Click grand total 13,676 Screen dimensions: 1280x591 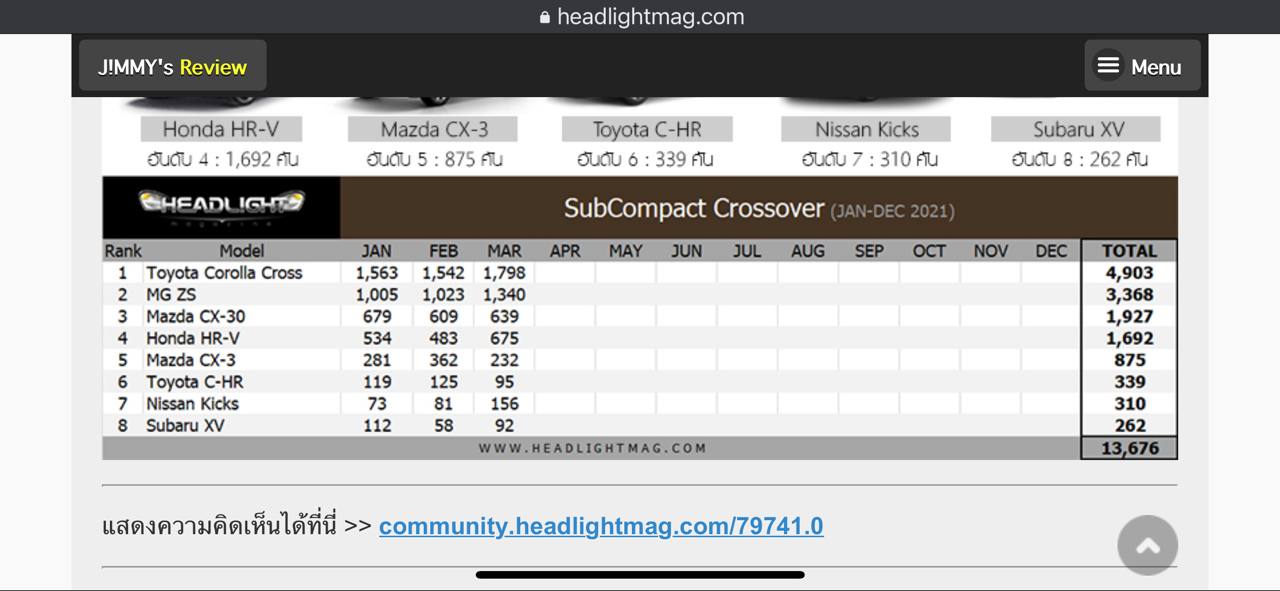1130,448
